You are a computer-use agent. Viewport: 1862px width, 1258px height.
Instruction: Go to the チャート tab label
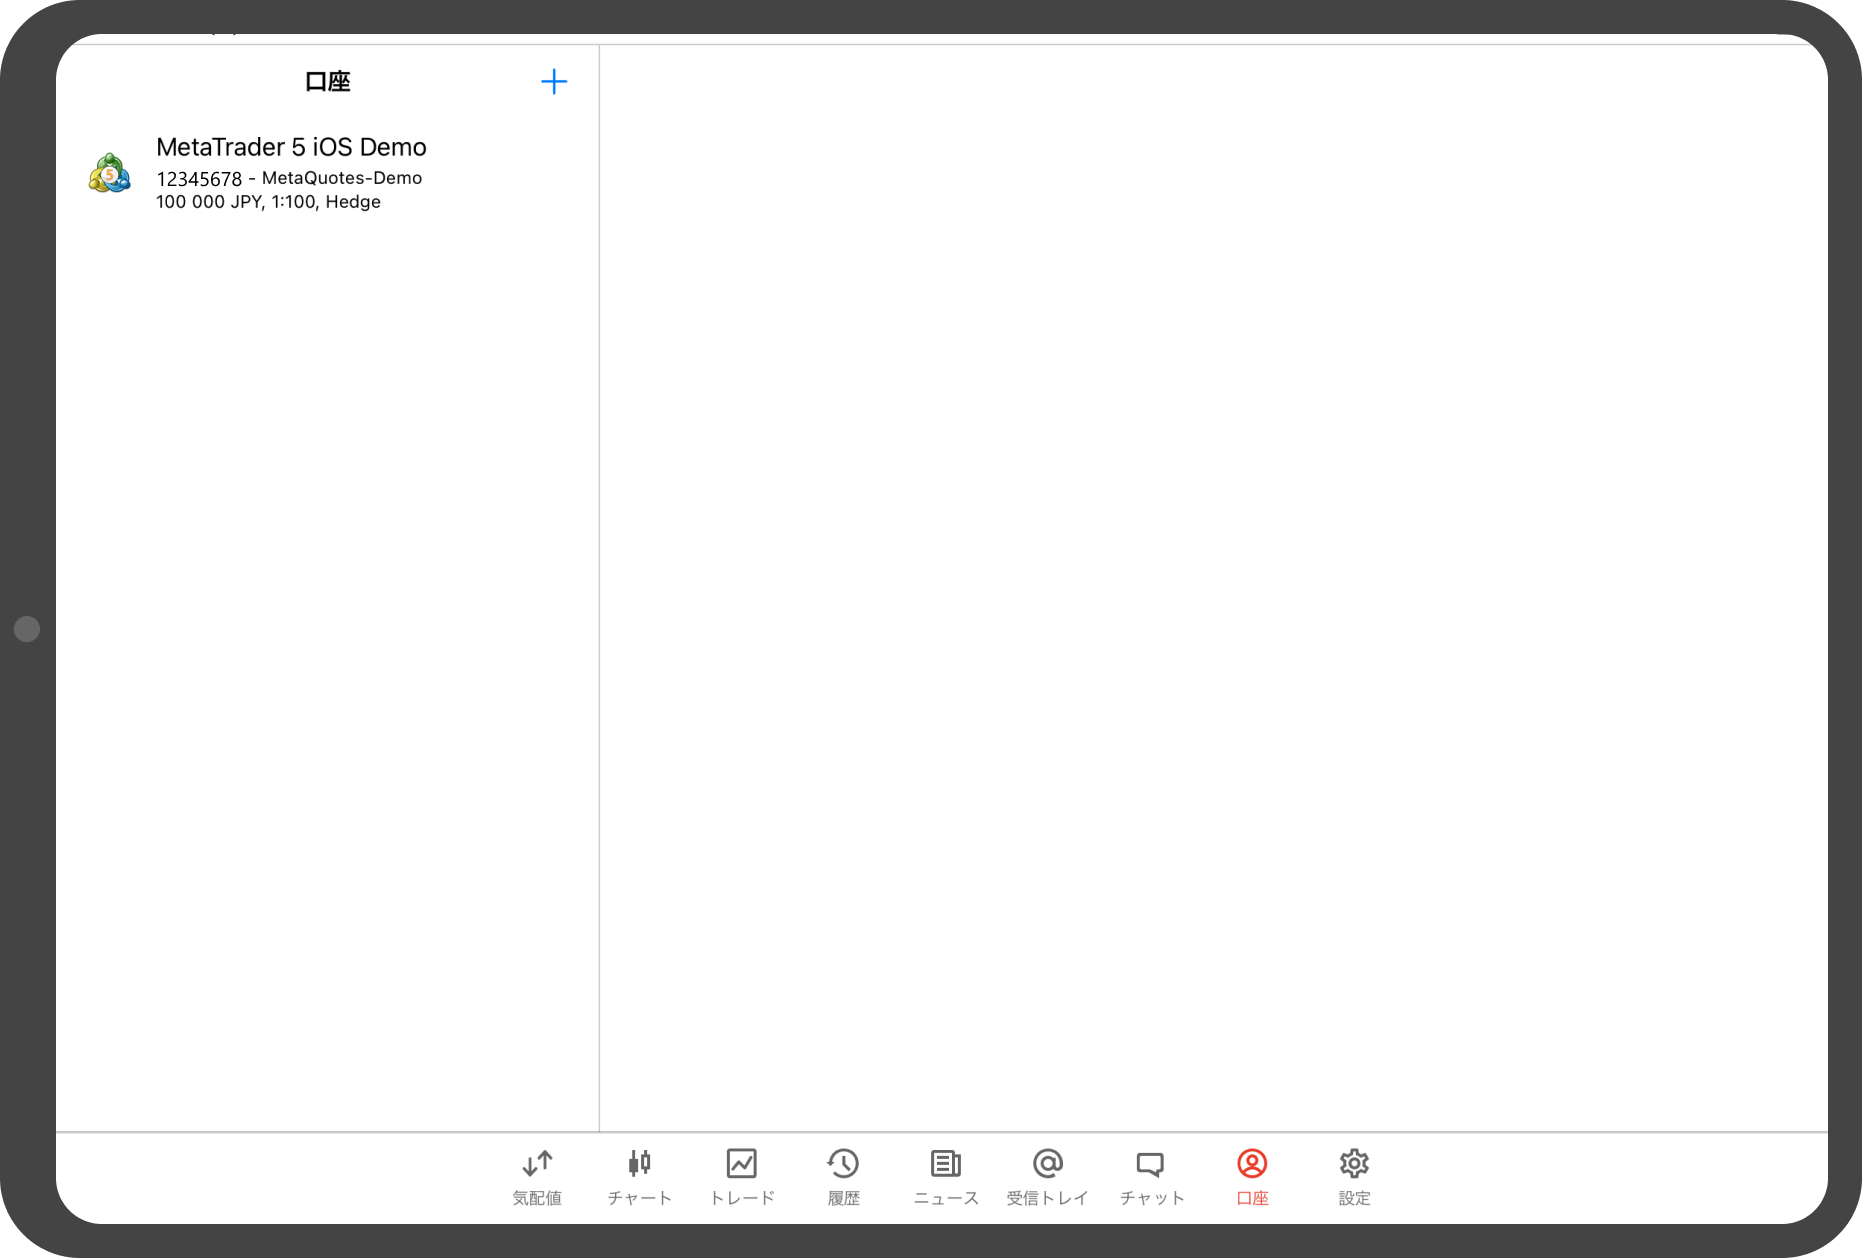click(x=639, y=1198)
